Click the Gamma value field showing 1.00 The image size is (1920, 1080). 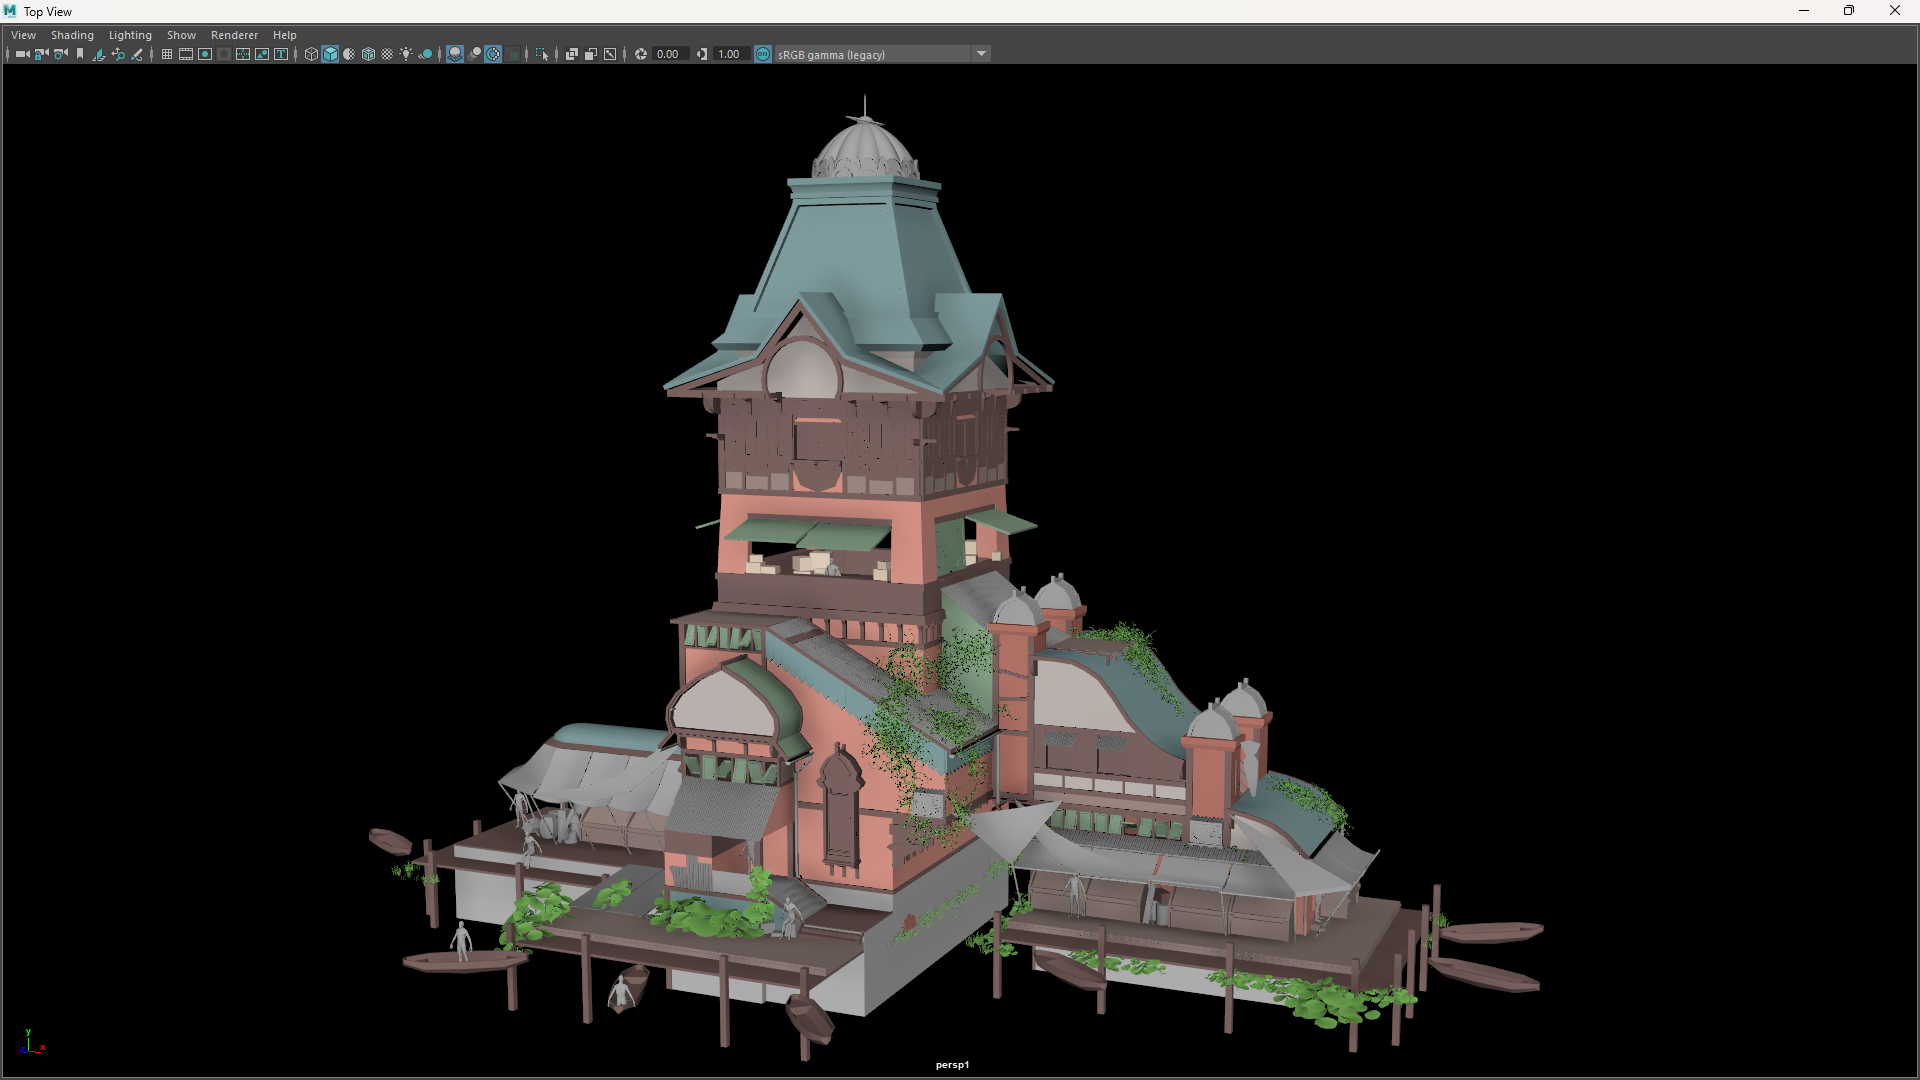(x=730, y=54)
